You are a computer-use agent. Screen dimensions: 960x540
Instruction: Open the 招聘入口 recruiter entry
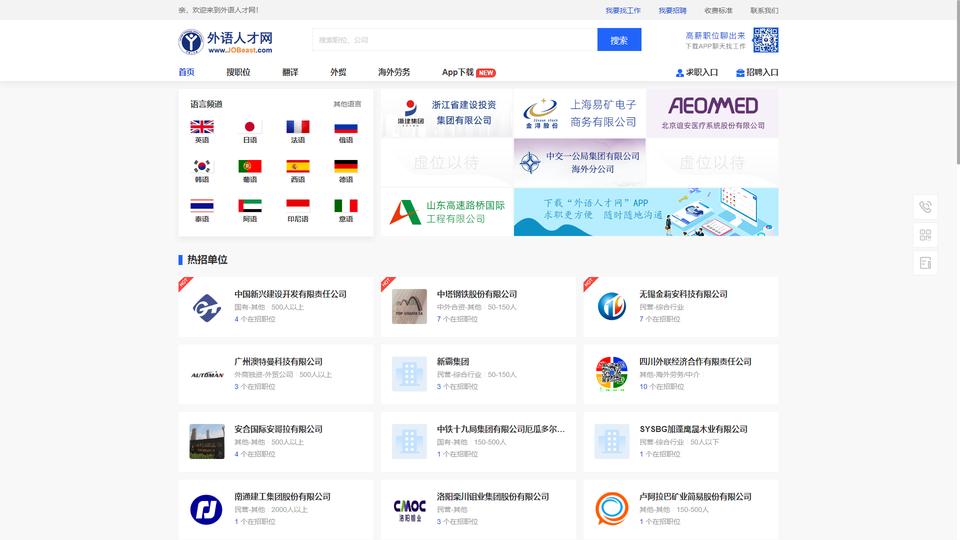click(x=757, y=72)
